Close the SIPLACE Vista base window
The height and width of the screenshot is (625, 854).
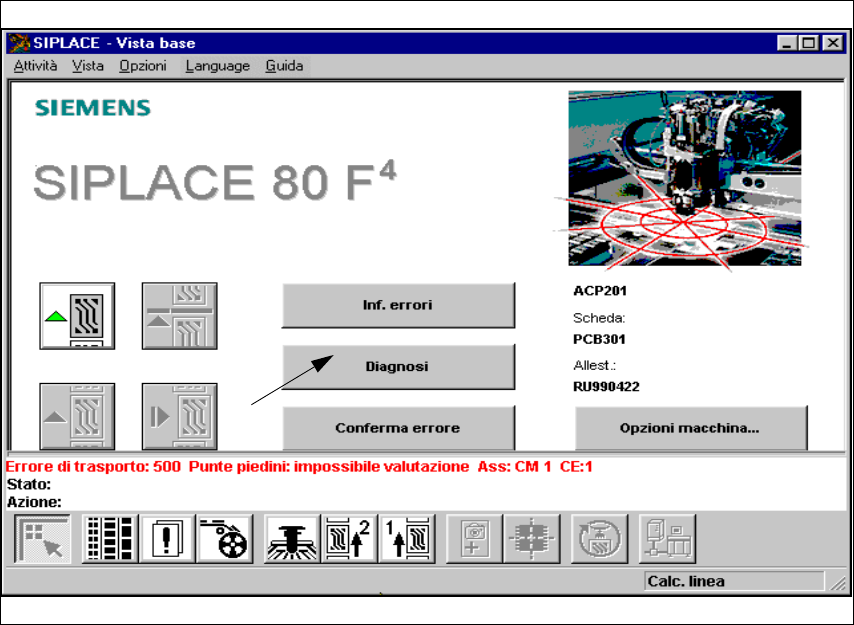pos(833,43)
